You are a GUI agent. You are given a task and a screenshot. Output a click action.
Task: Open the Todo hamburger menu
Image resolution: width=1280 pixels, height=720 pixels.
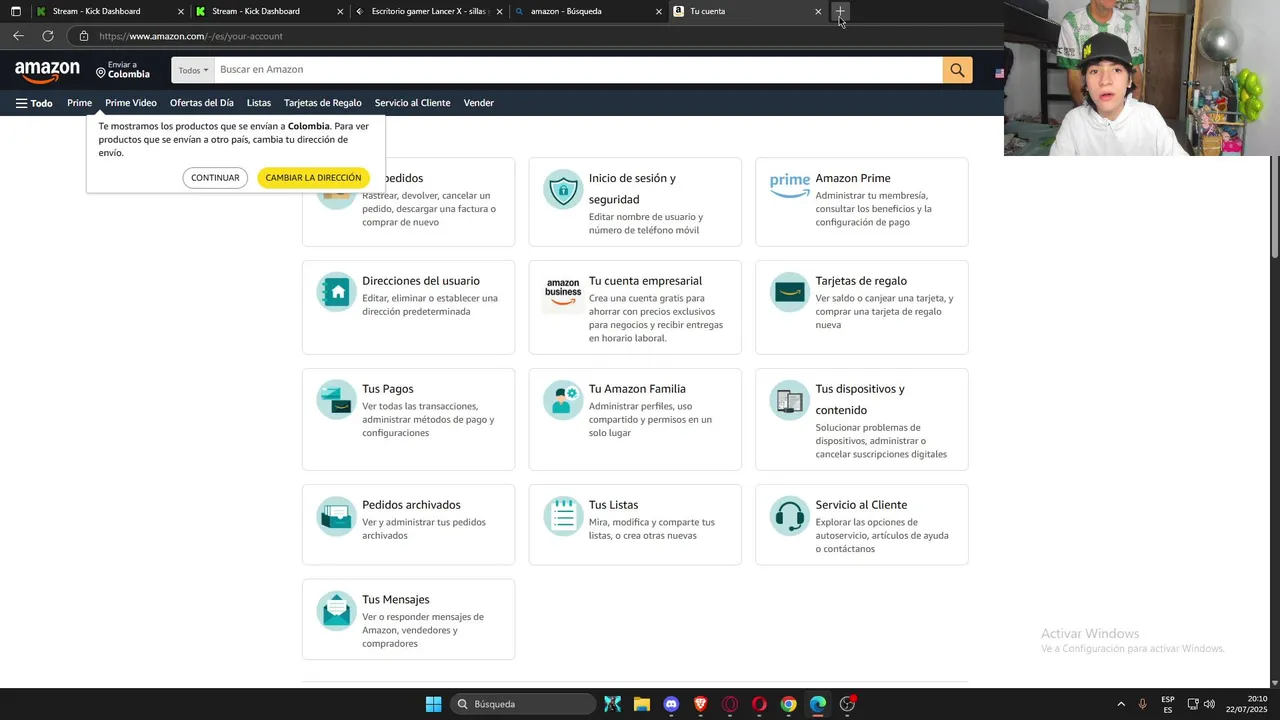[x=34, y=103]
